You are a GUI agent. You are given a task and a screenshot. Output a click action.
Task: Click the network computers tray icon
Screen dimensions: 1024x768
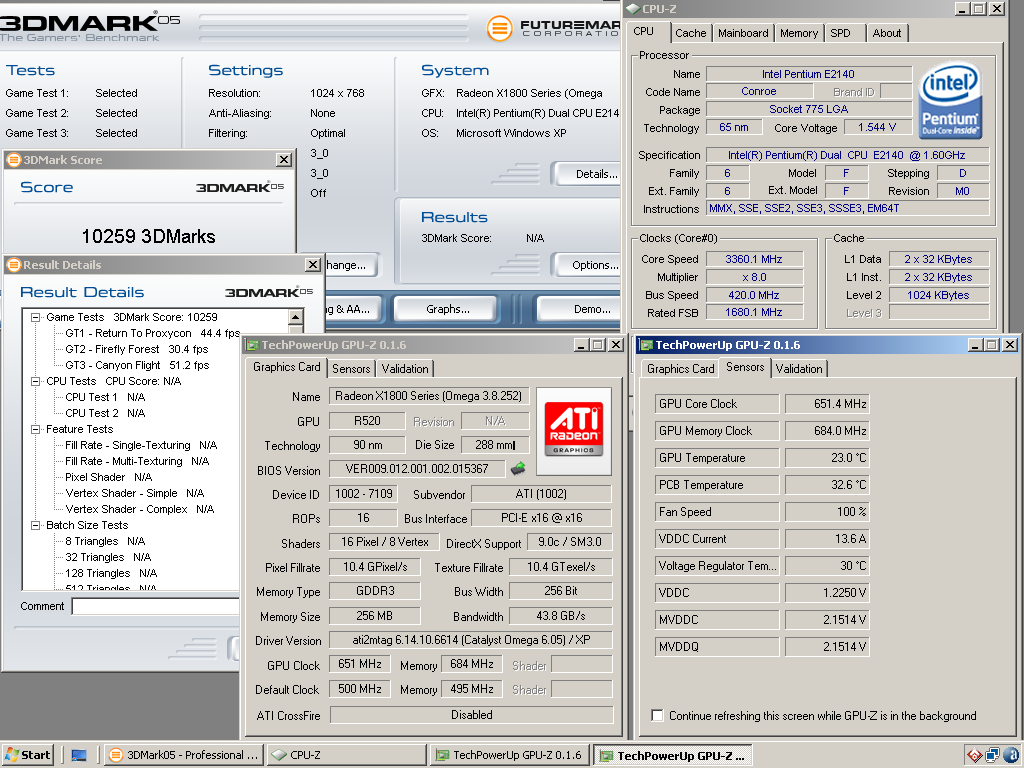[993, 756]
